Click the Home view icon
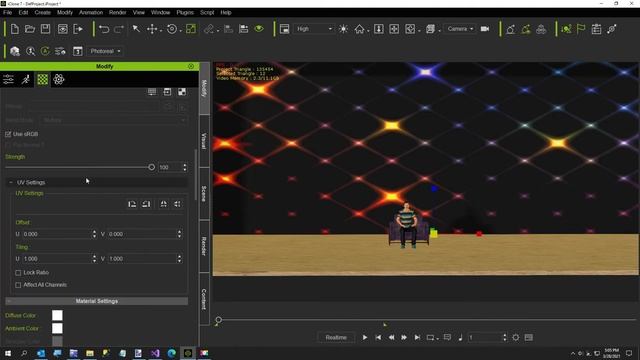This screenshot has height=360, width=640. pos(359,29)
